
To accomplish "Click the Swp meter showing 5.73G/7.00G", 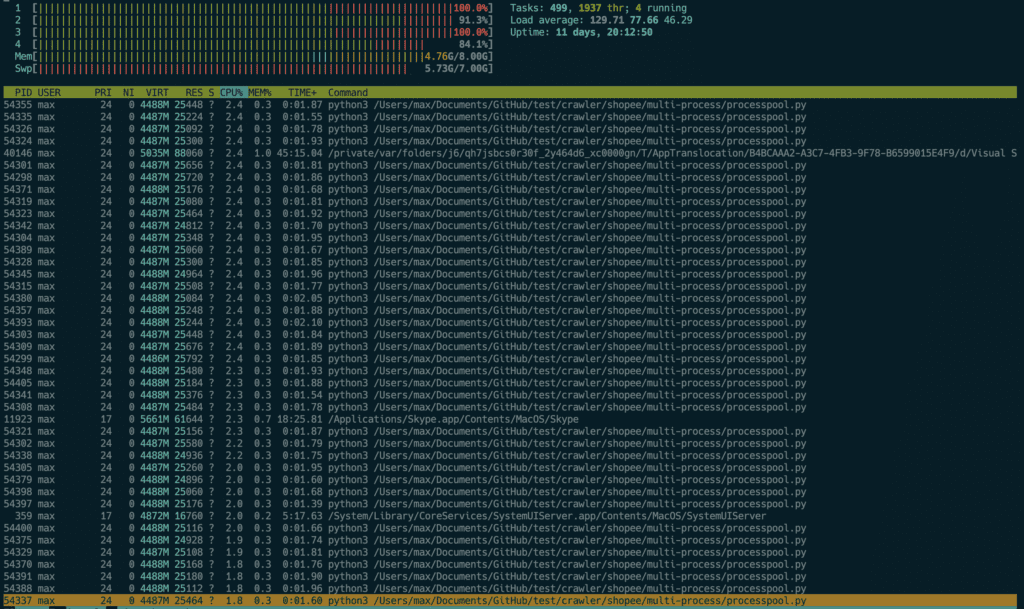I will [253, 69].
